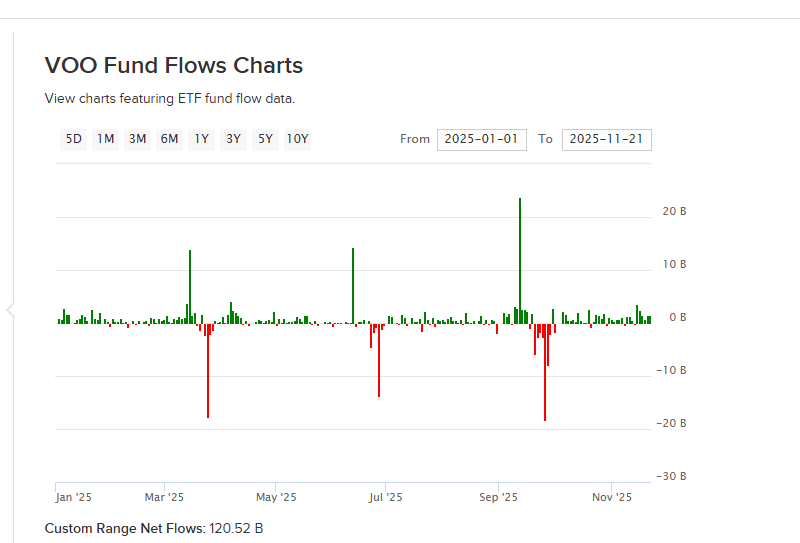Click the collapse arrow on left edge
The width and height of the screenshot is (800, 543).
pos(10,310)
